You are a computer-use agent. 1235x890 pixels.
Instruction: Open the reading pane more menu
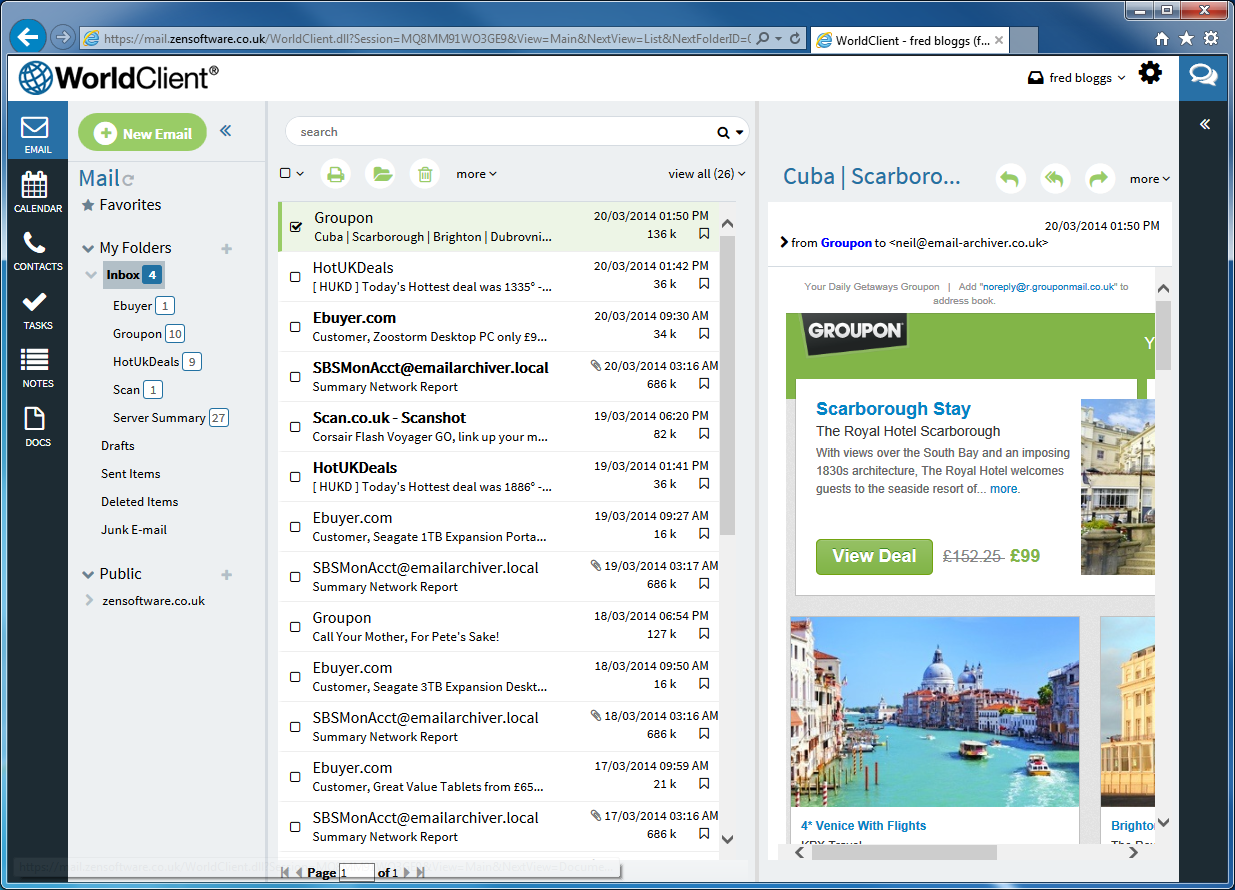click(x=1150, y=179)
